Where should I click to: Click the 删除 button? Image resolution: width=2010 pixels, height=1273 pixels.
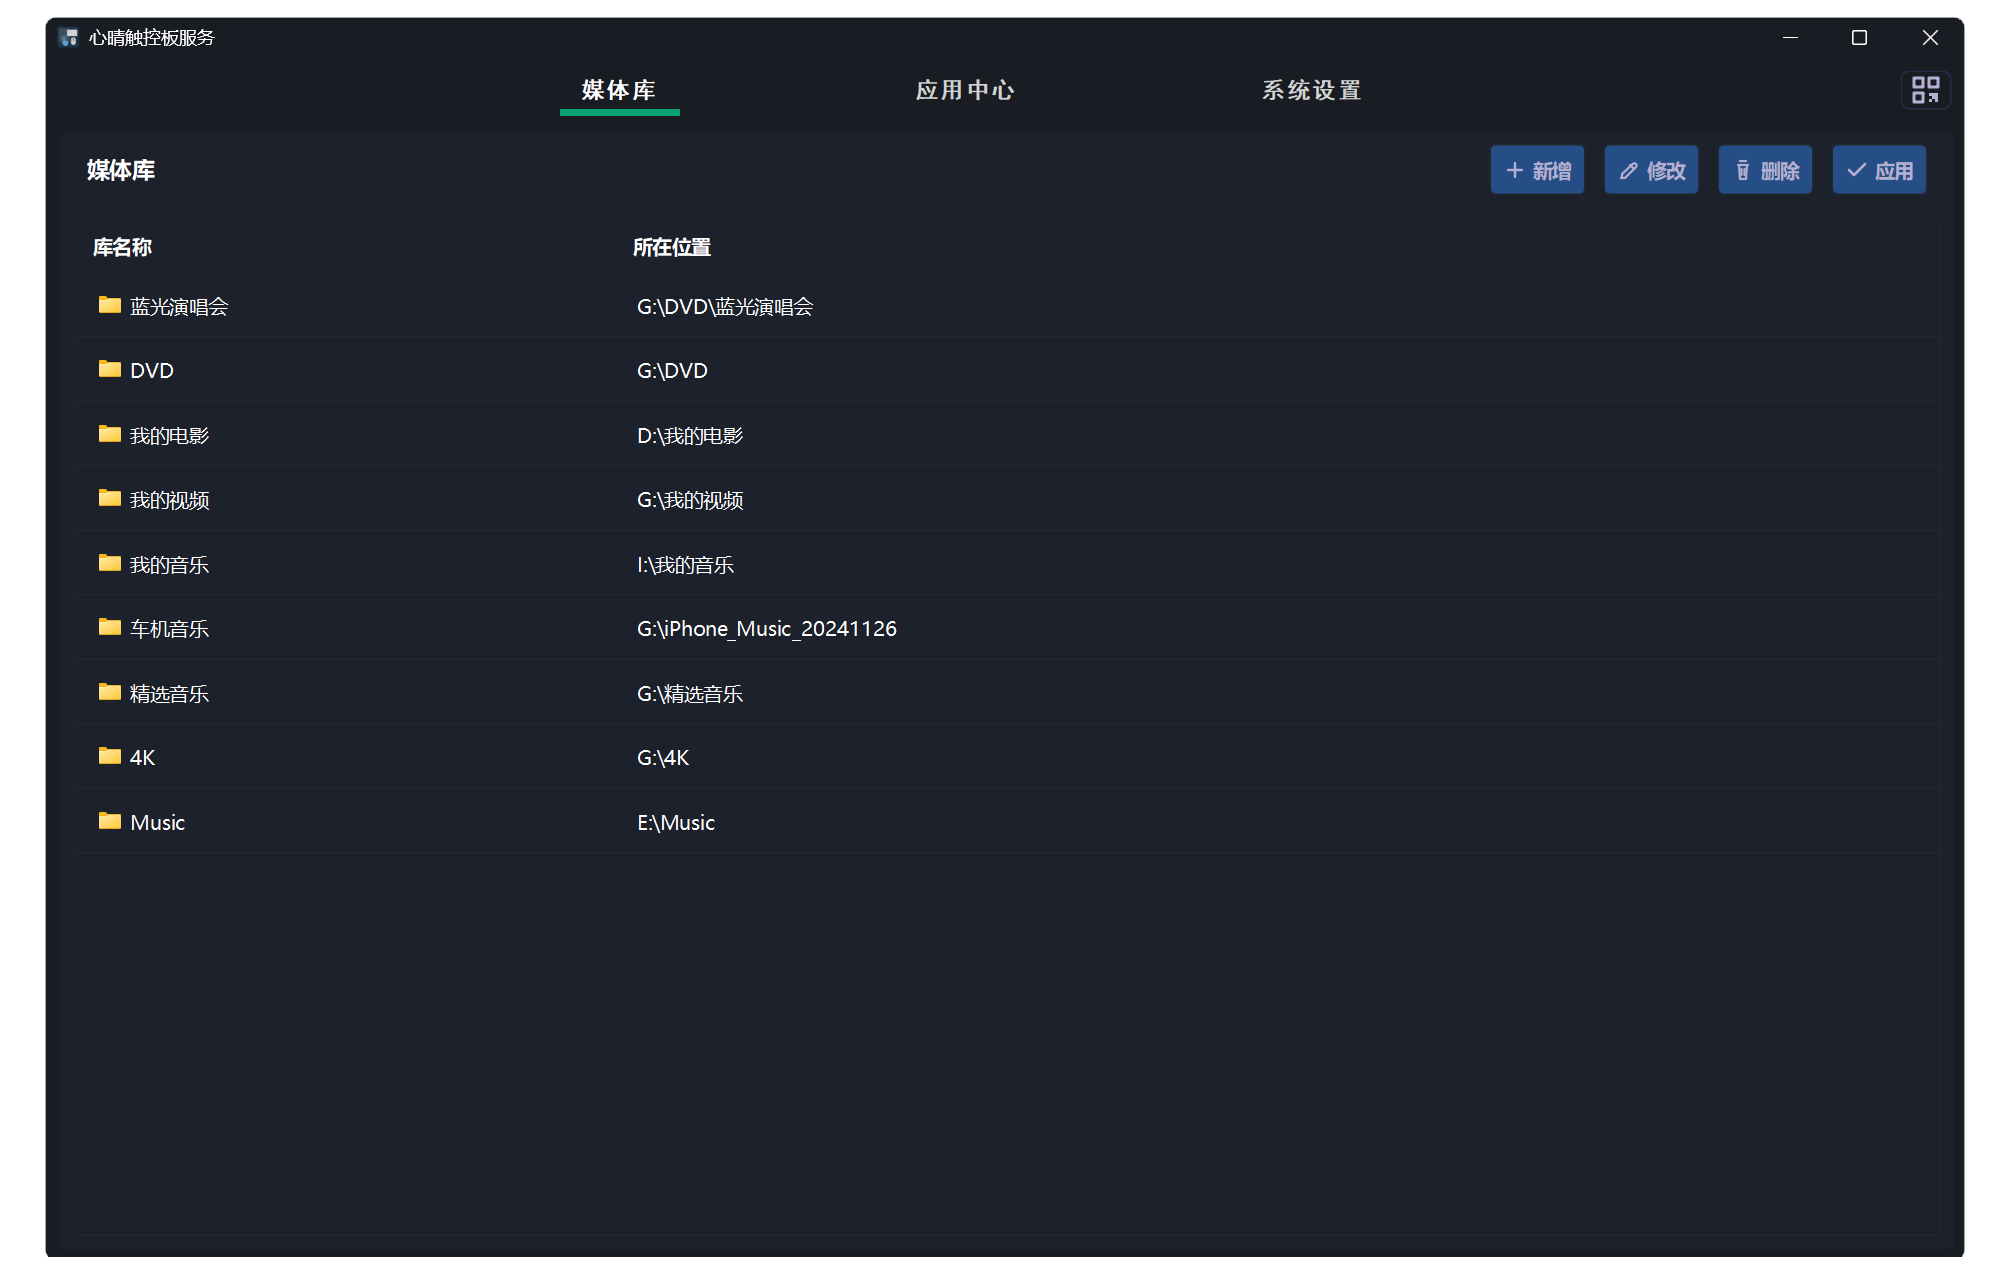tap(1764, 169)
